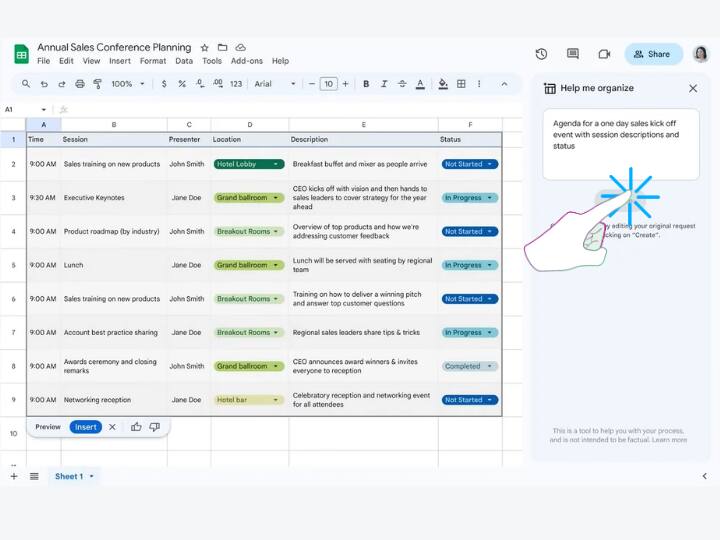720x540 pixels.
Task: Click the Google Sheets logo icon
Action: pos(21,54)
